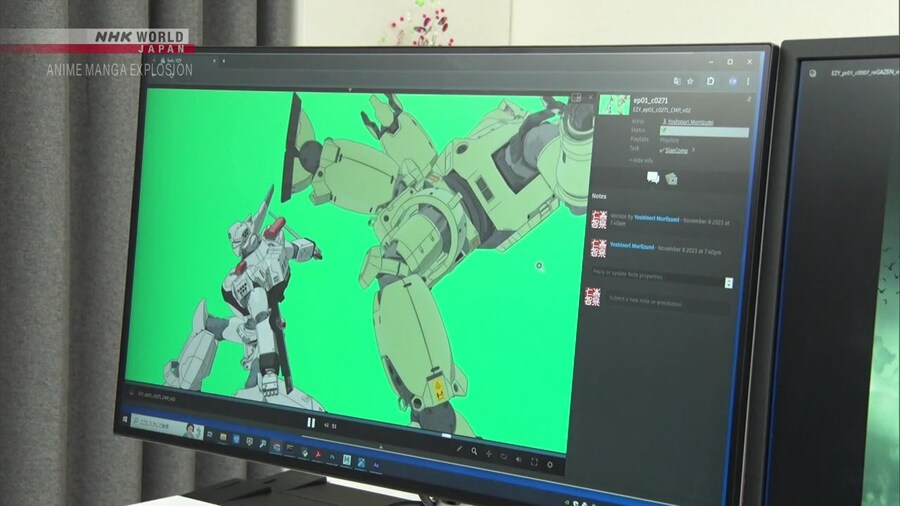Click the plus crosshair icon in player bar

[x=489, y=454]
